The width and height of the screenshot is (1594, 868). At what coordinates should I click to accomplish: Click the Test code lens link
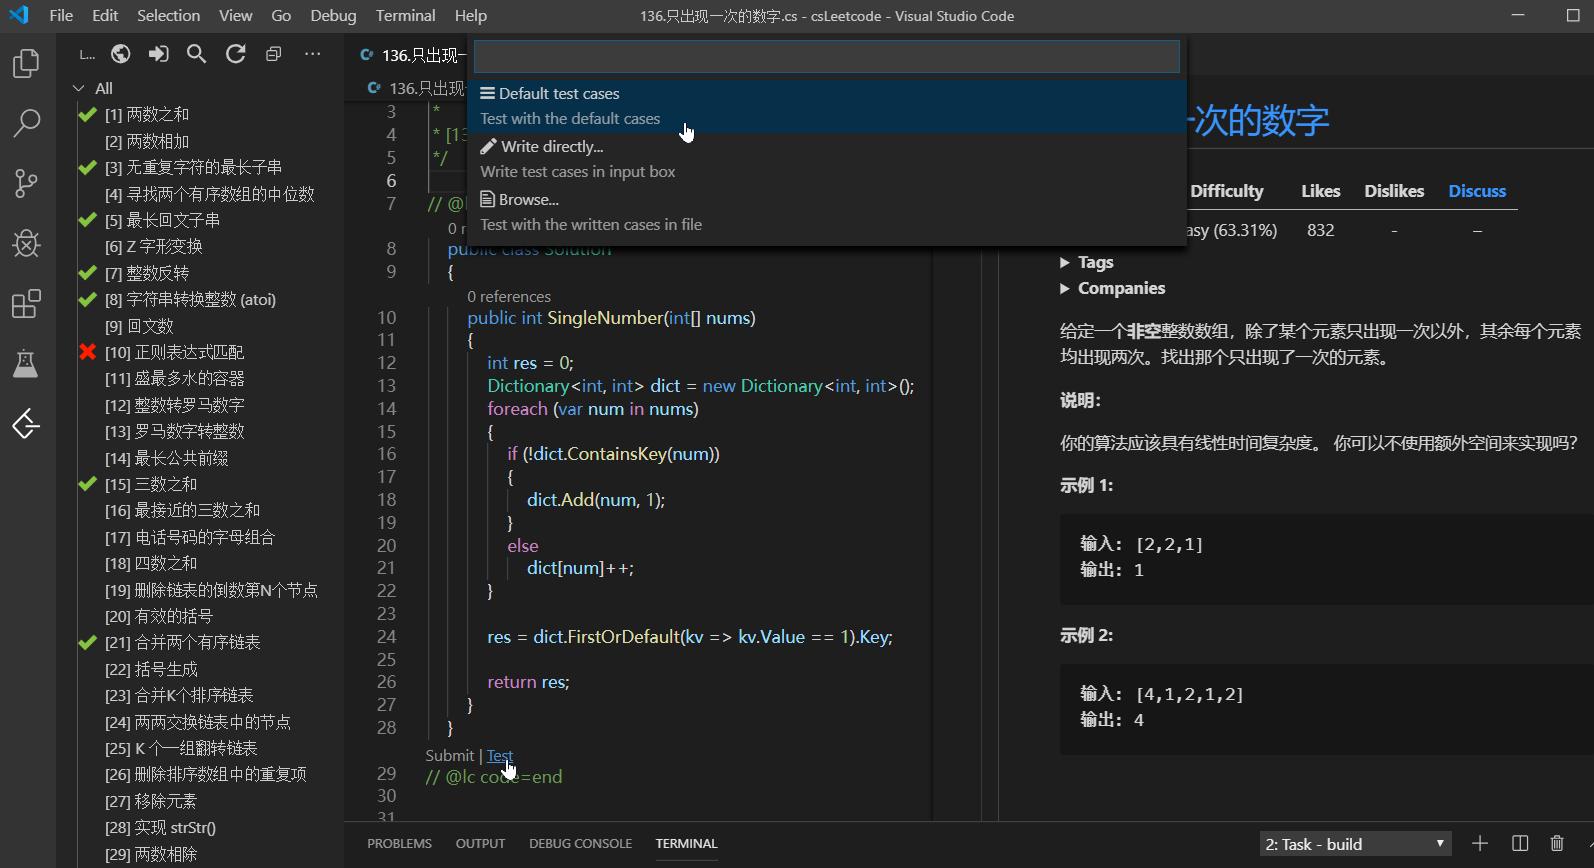(500, 756)
